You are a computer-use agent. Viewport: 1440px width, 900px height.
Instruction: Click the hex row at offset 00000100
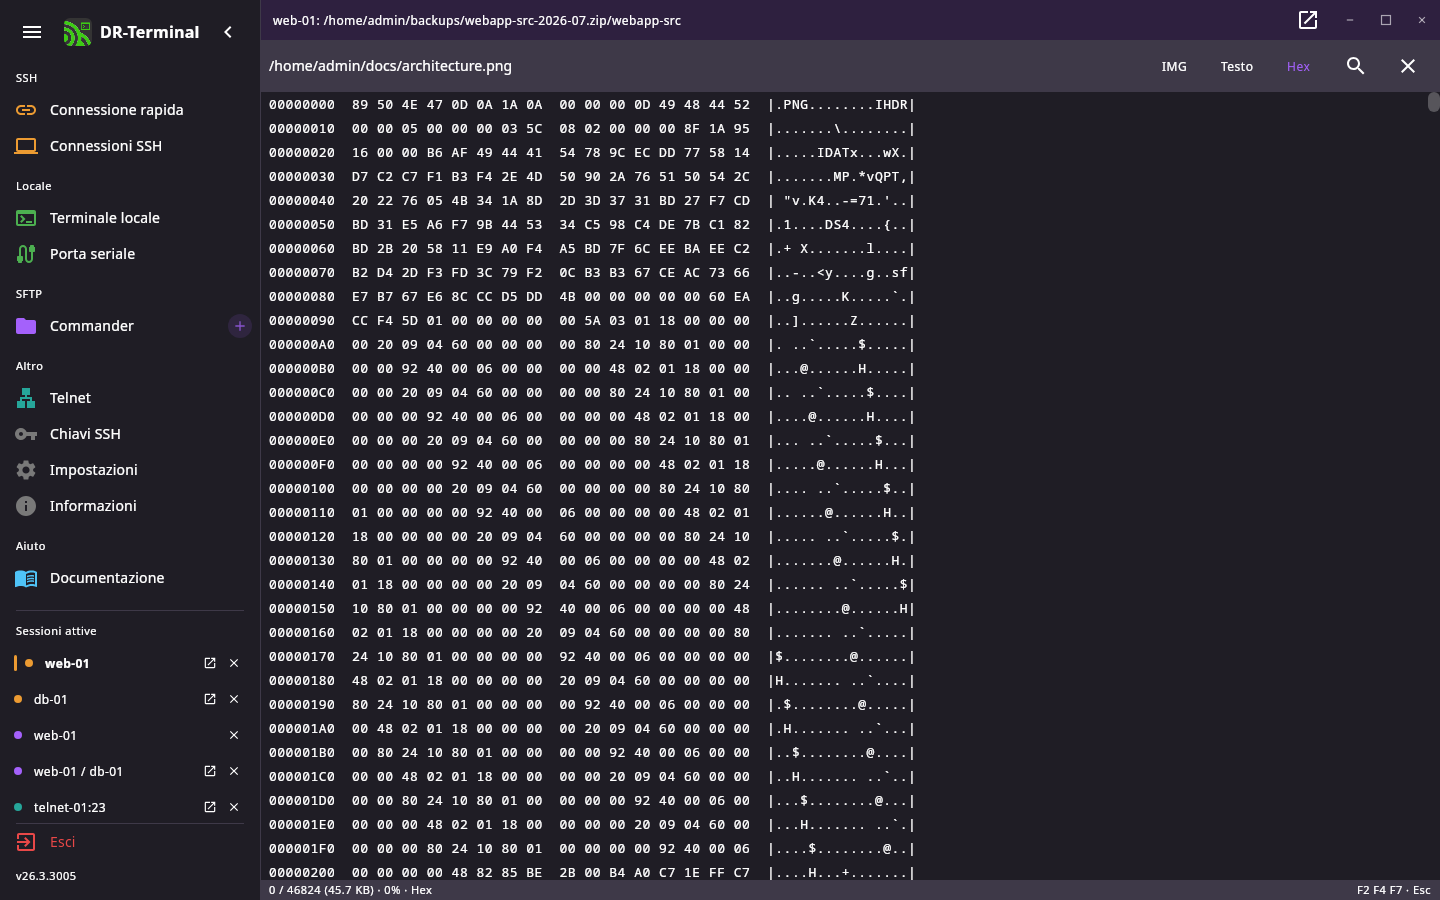pyautogui.click(x=592, y=488)
